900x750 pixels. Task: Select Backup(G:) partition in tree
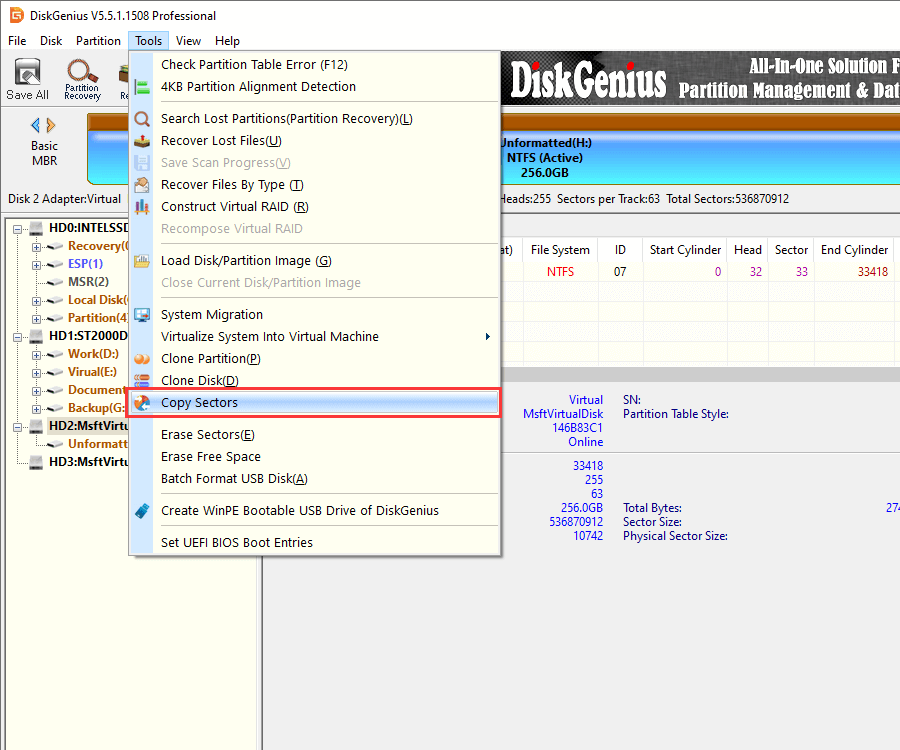point(97,408)
